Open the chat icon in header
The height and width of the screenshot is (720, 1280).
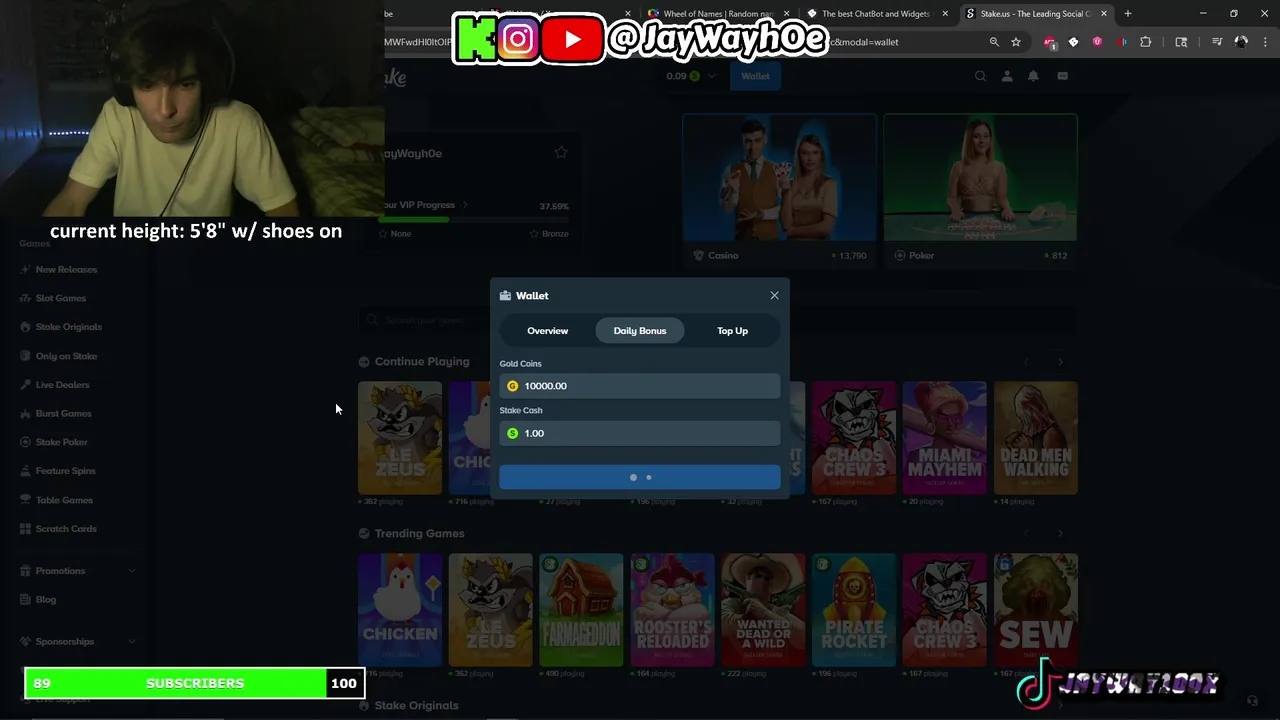click(x=1062, y=76)
